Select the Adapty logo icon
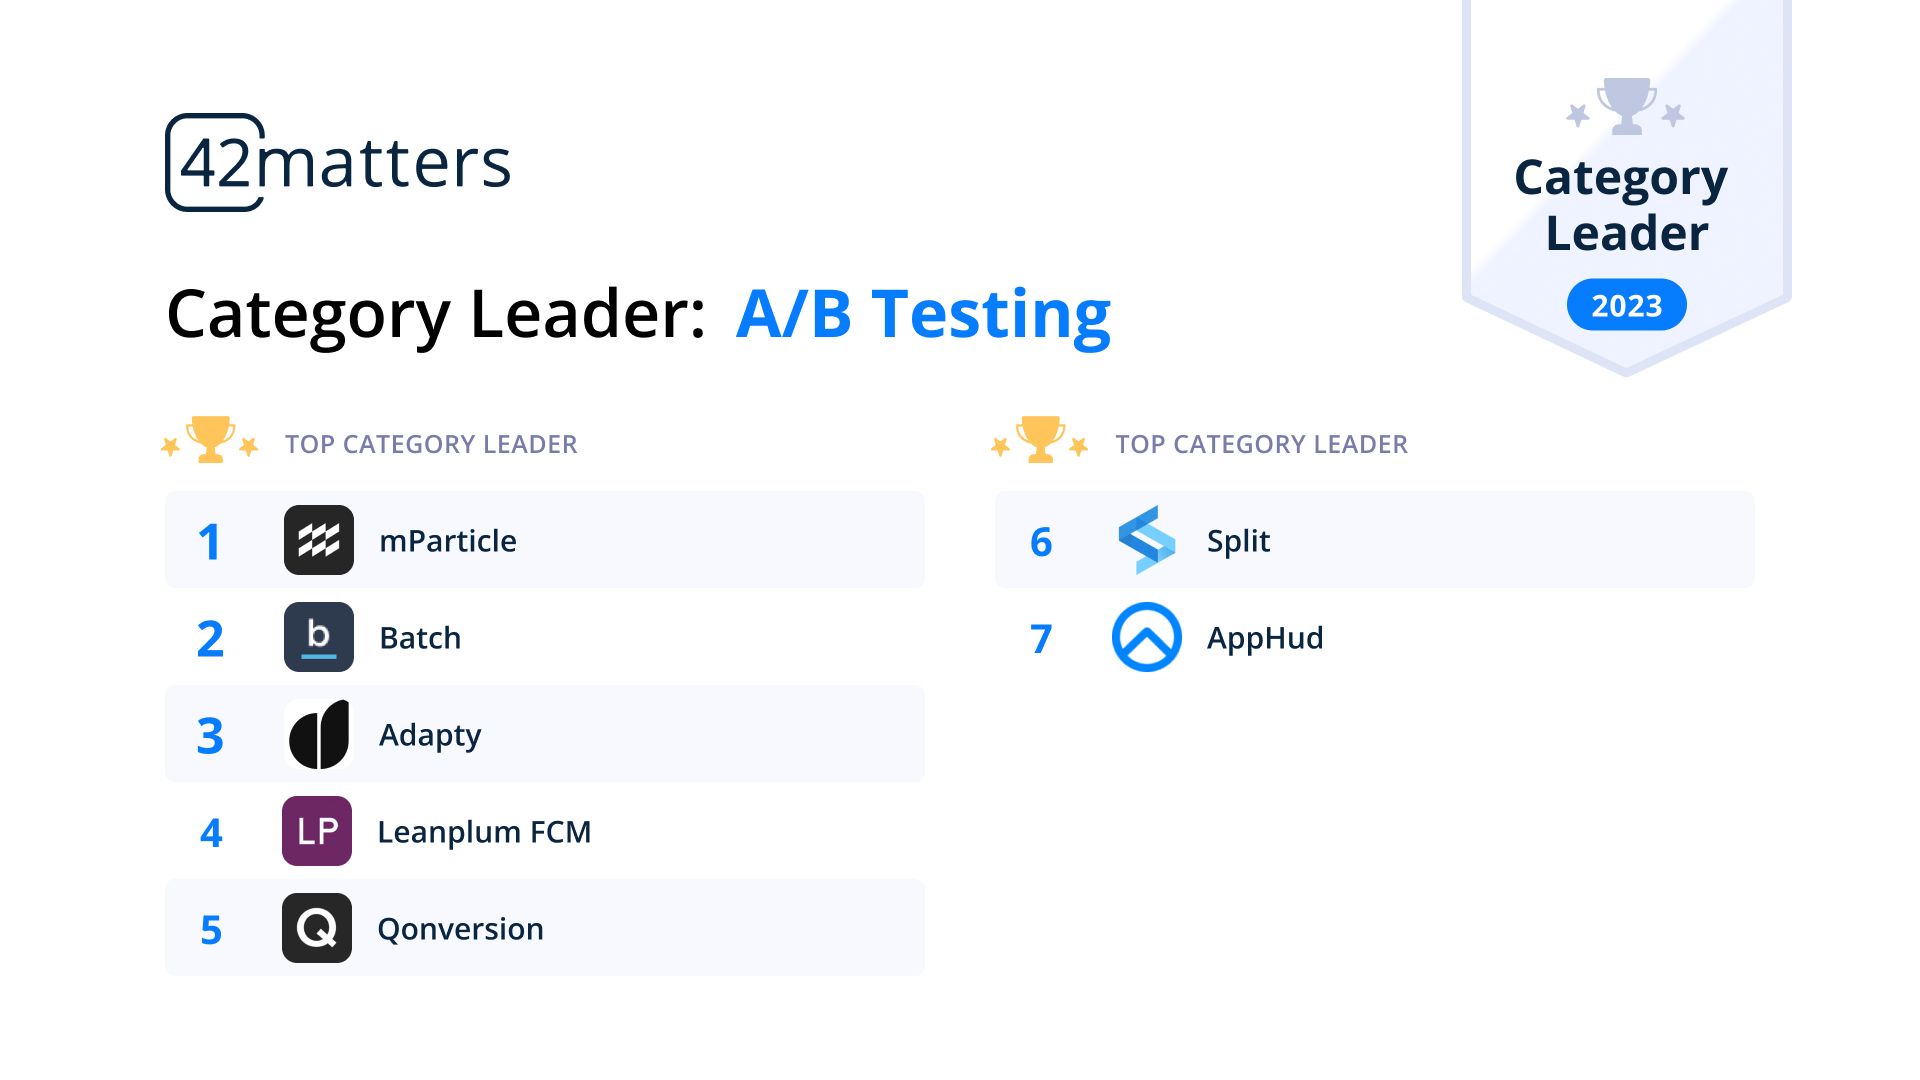1920x1080 pixels. (x=319, y=734)
